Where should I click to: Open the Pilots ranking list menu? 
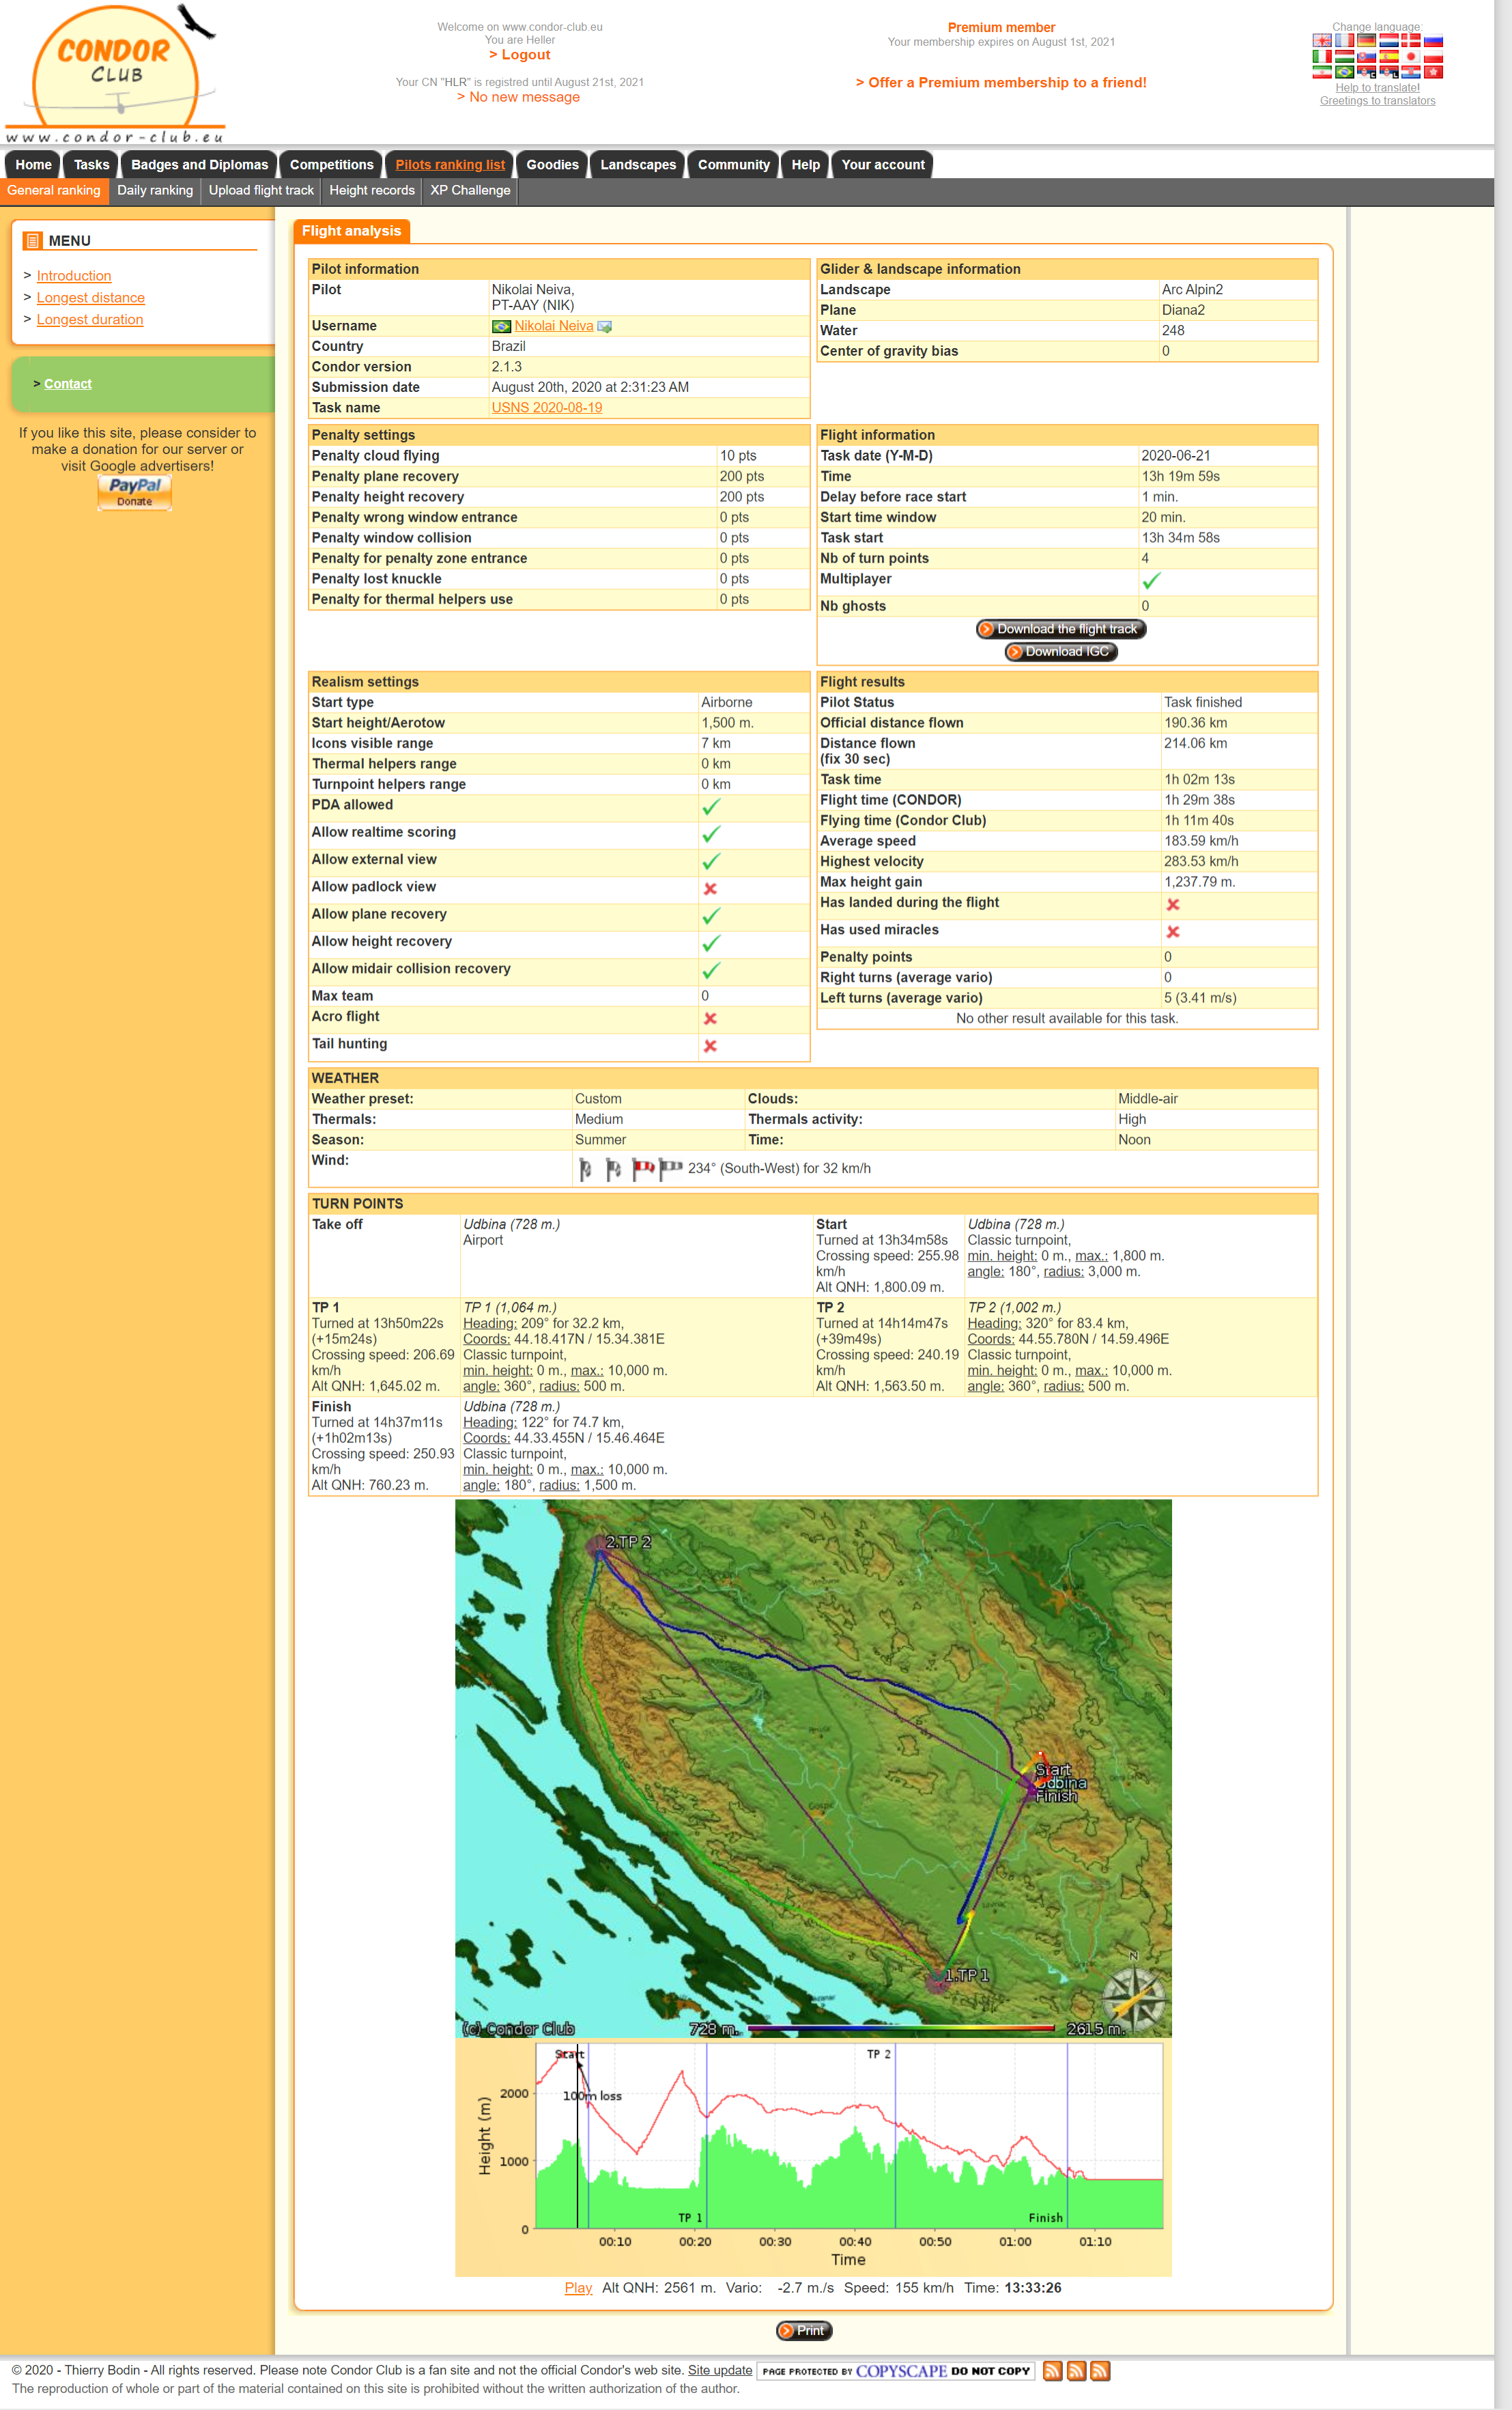[x=450, y=165]
